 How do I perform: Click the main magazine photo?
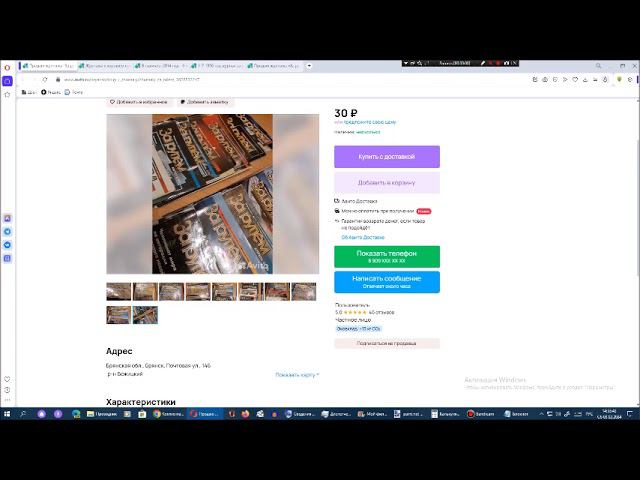tap(213, 194)
